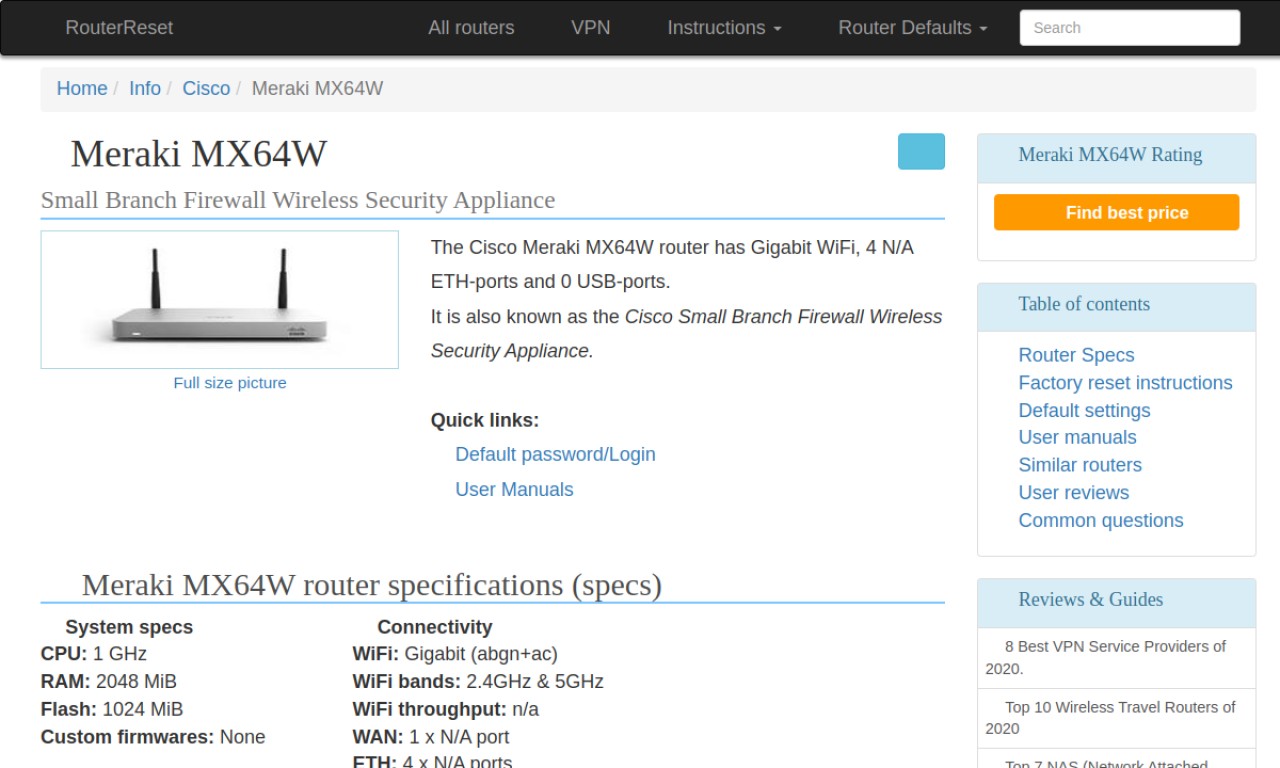1280x768 pixels.
Task: Select the Flash: 1024 MiB spec line
Action: [112, 709]
